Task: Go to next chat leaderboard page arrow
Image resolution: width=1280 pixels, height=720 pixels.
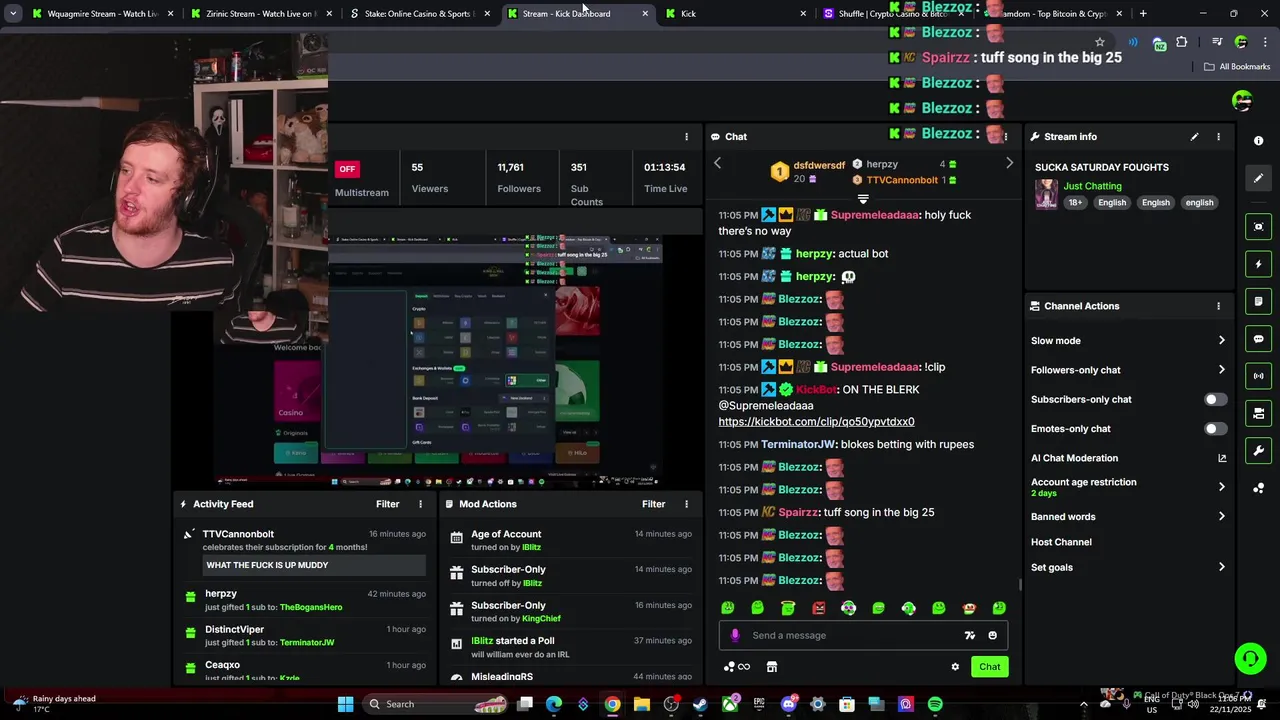Action: coord(1009,163)
